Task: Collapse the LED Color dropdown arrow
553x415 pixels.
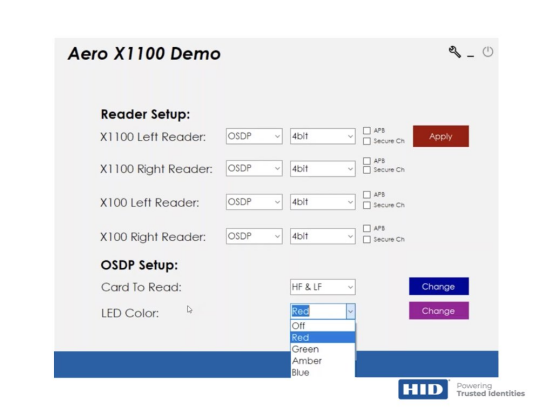Action: pos(351,311)
